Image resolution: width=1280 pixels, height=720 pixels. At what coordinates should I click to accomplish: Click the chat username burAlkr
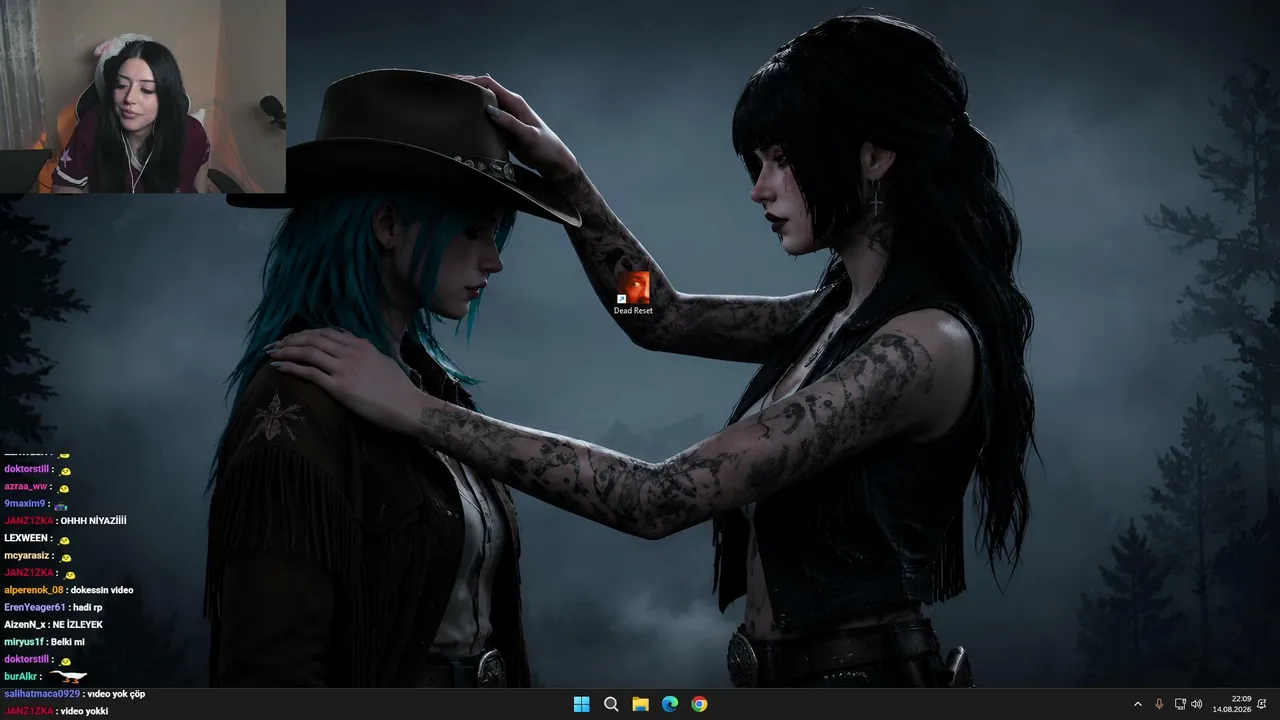(22, 677)
